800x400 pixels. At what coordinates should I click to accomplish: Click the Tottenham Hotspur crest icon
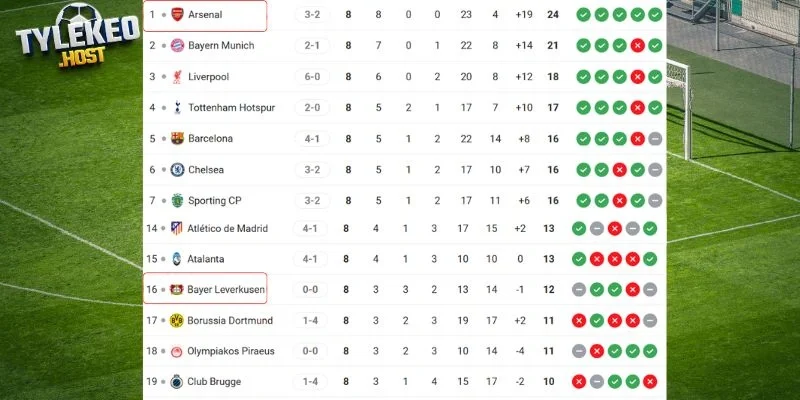point(177,107)
